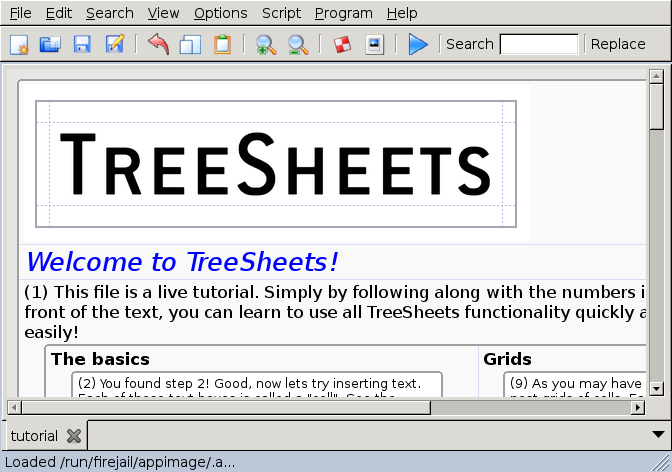Save file with floppy disk icon
Image resolution: width=672 pixels, height=472 pixels.
tap(82, 44)
